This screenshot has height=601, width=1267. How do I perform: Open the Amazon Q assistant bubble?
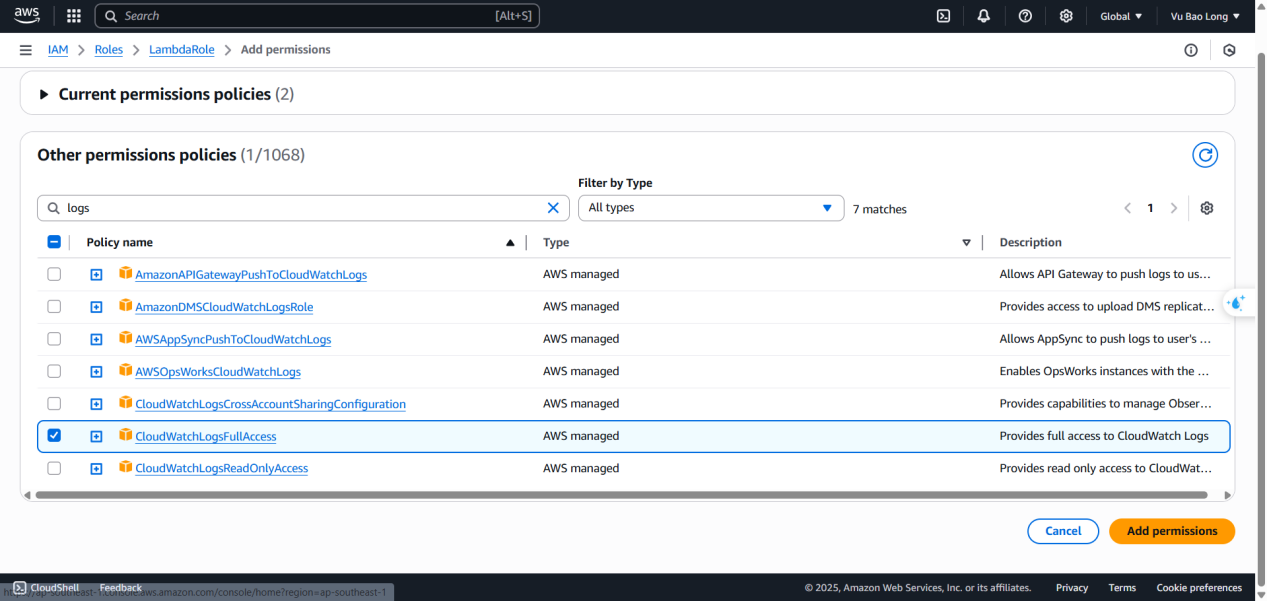pos(1237,303)
